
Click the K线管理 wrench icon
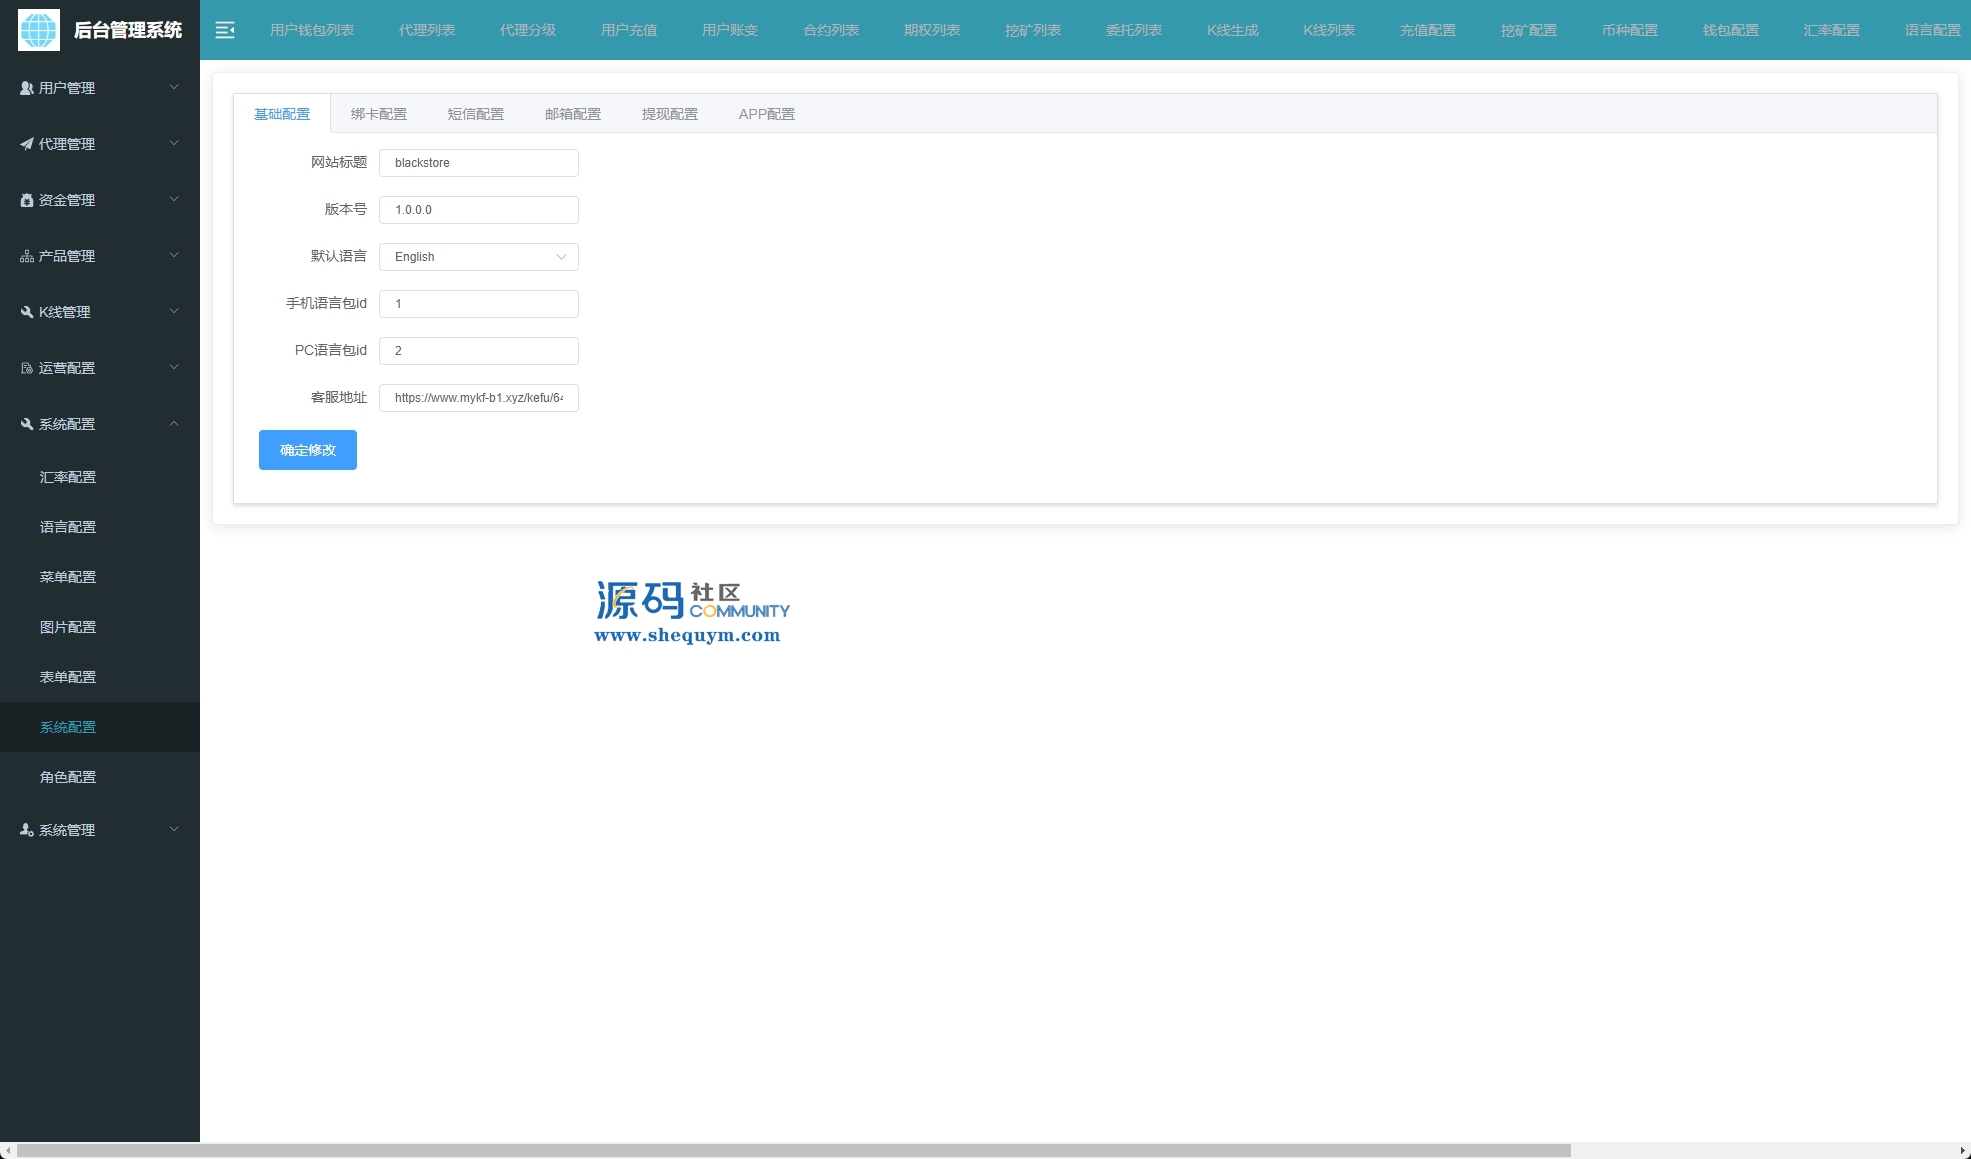point(27,312)
